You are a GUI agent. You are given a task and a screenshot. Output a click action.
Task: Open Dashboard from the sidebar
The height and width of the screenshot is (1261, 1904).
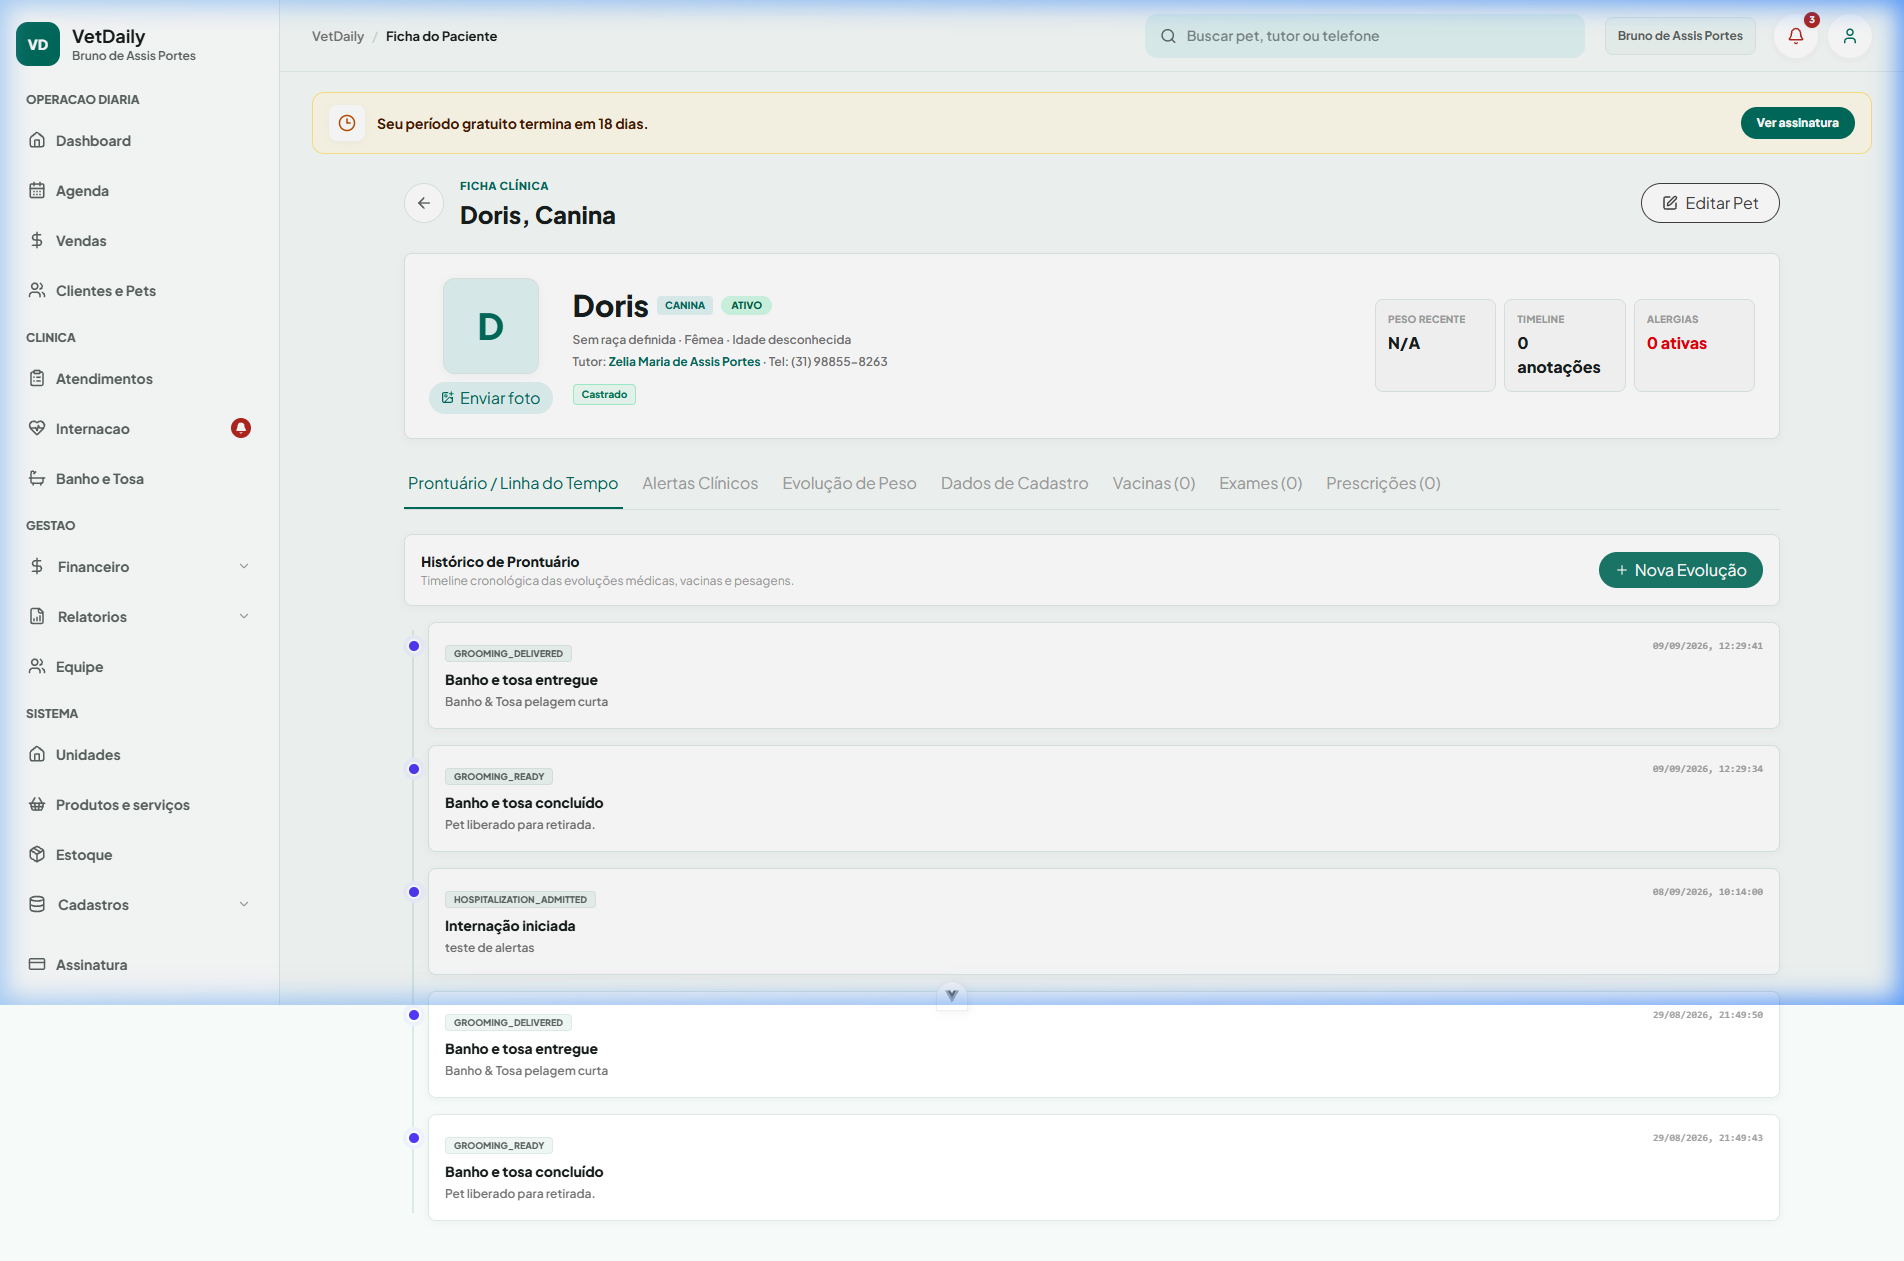140,141
